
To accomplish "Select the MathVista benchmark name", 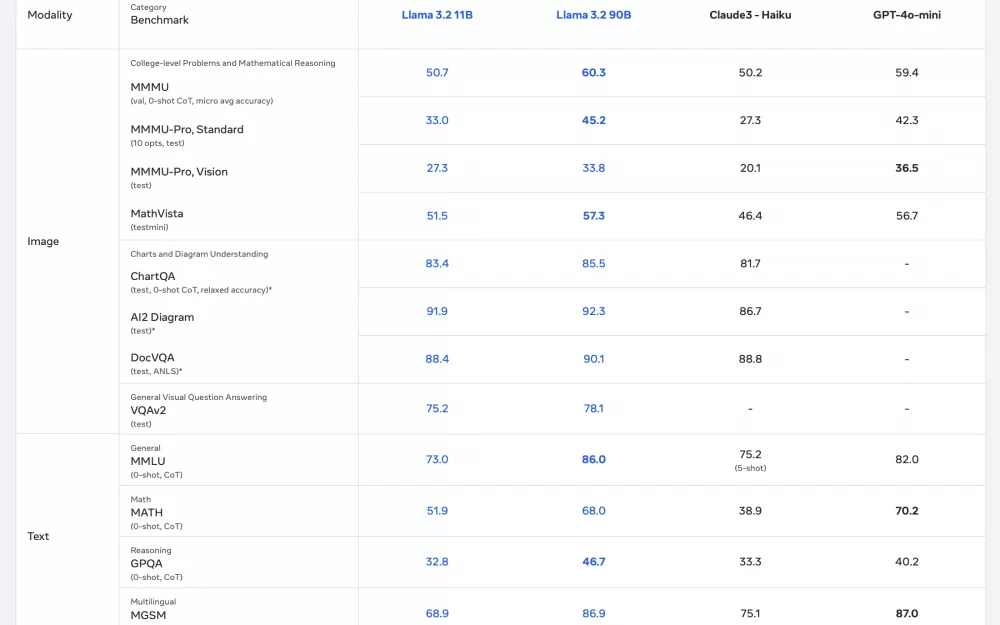I will [x=157, y=214].
